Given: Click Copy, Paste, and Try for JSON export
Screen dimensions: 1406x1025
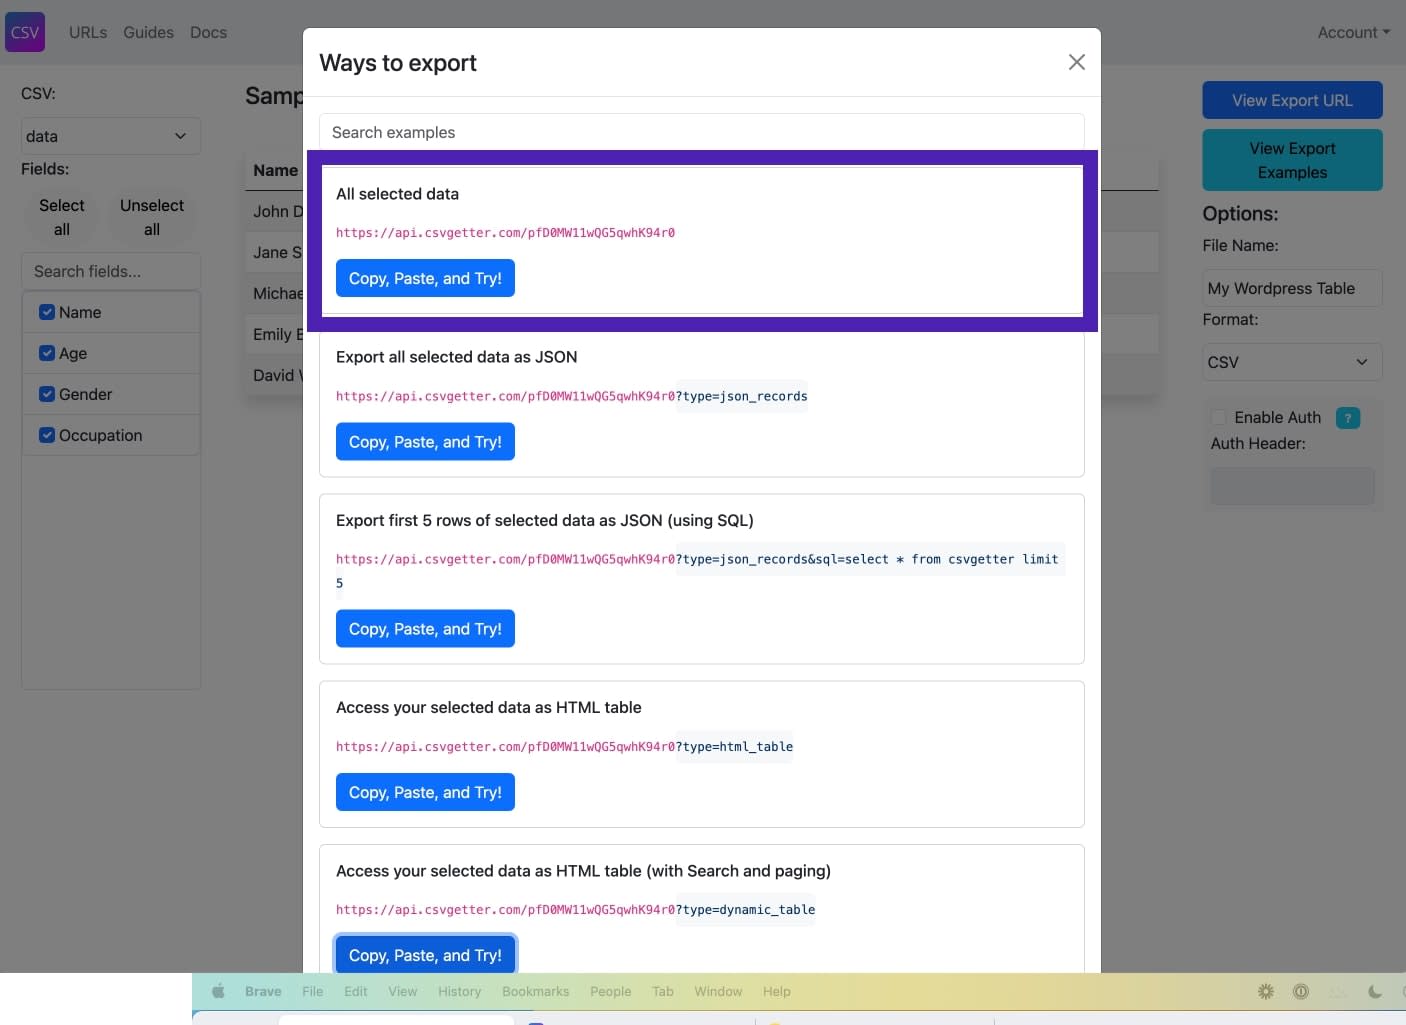Looking at the screenshot, I should coord(425,441).
